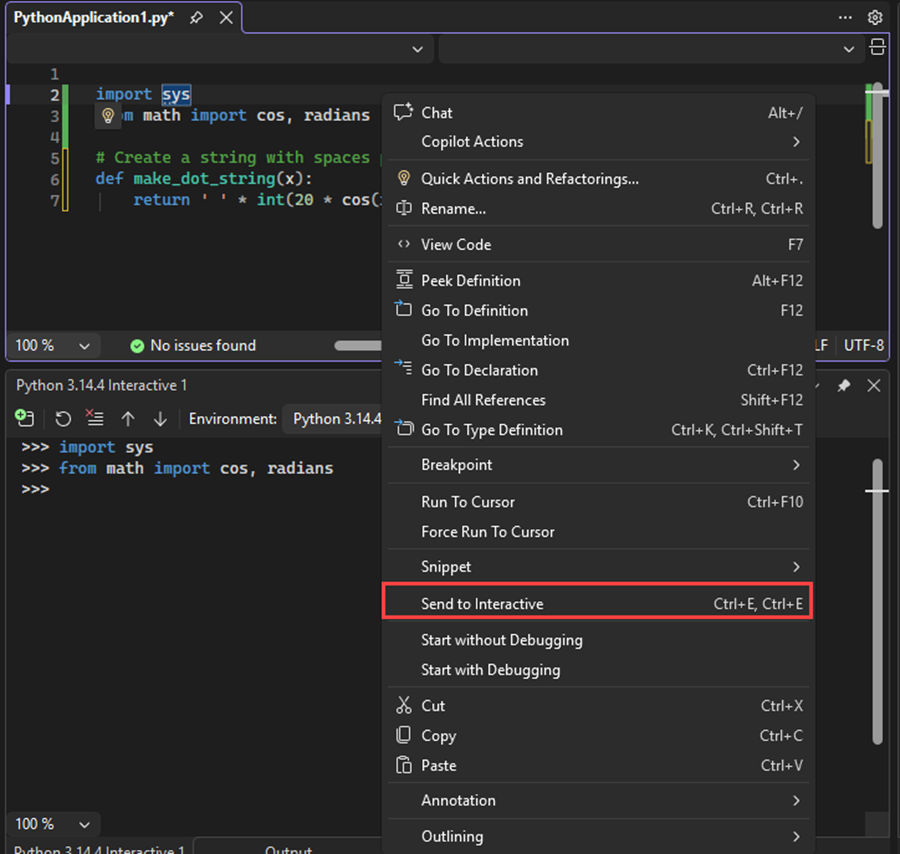Click the UTF-8 encoding indicator
The image size is (900, 854).
pyautogui.click(x=863, y=345)
